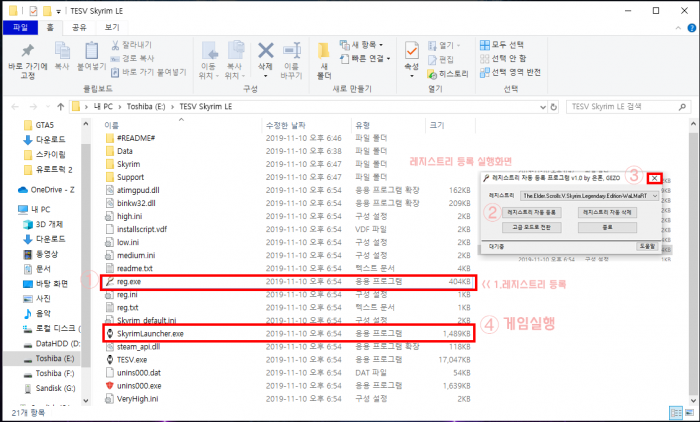Click 레지스트리 자동 삭제 button in dialog
The height and width of the screenshot is (422, 700).
click(x=607, y=213)
